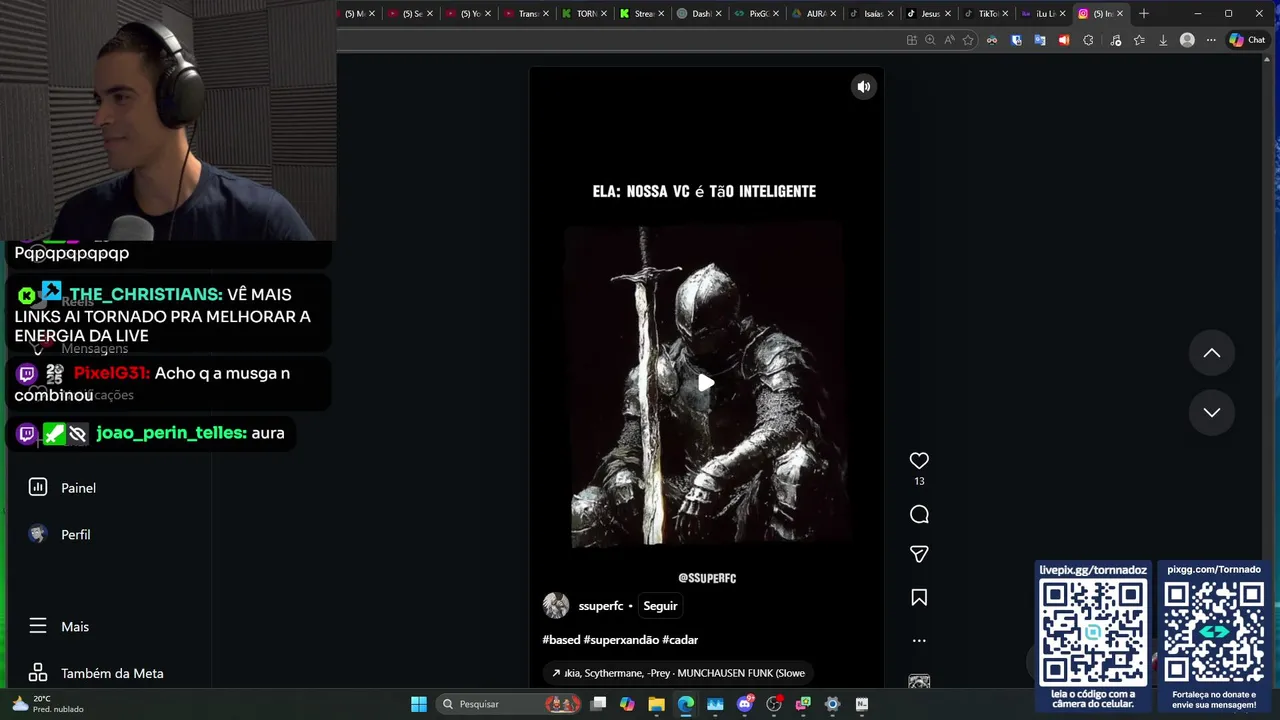This screenshot has height=720, width=1280.
Task: Open Task View on the taskbar
Action: point(598,704)
